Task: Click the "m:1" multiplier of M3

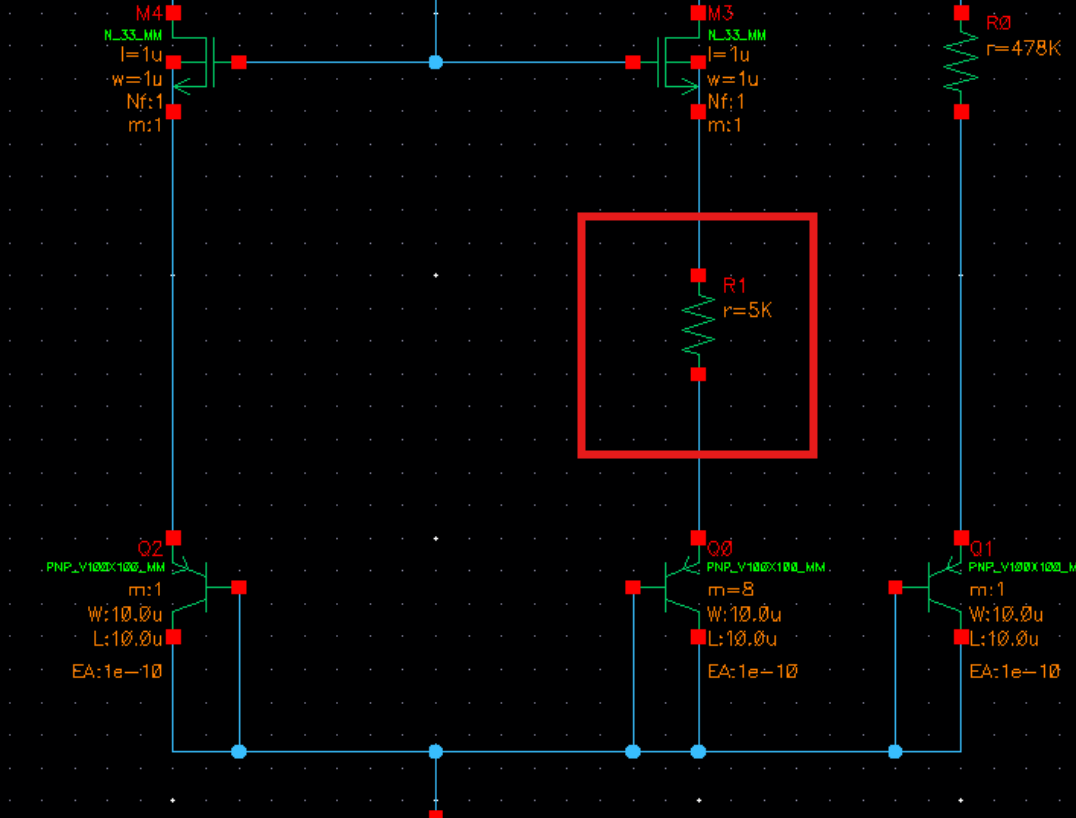Action: (x=725, y=126)
